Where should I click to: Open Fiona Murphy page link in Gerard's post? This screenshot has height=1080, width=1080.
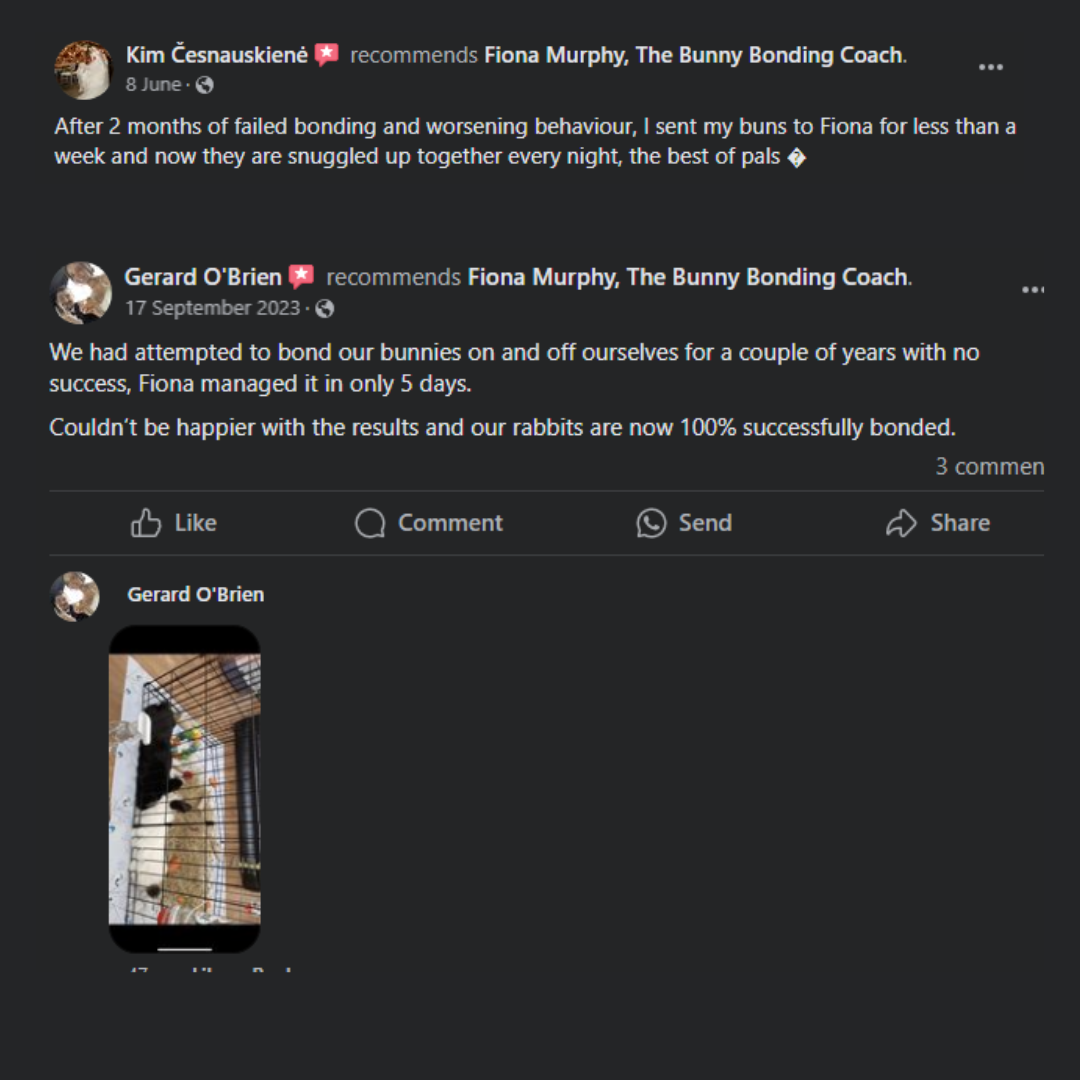click(688, 277)
